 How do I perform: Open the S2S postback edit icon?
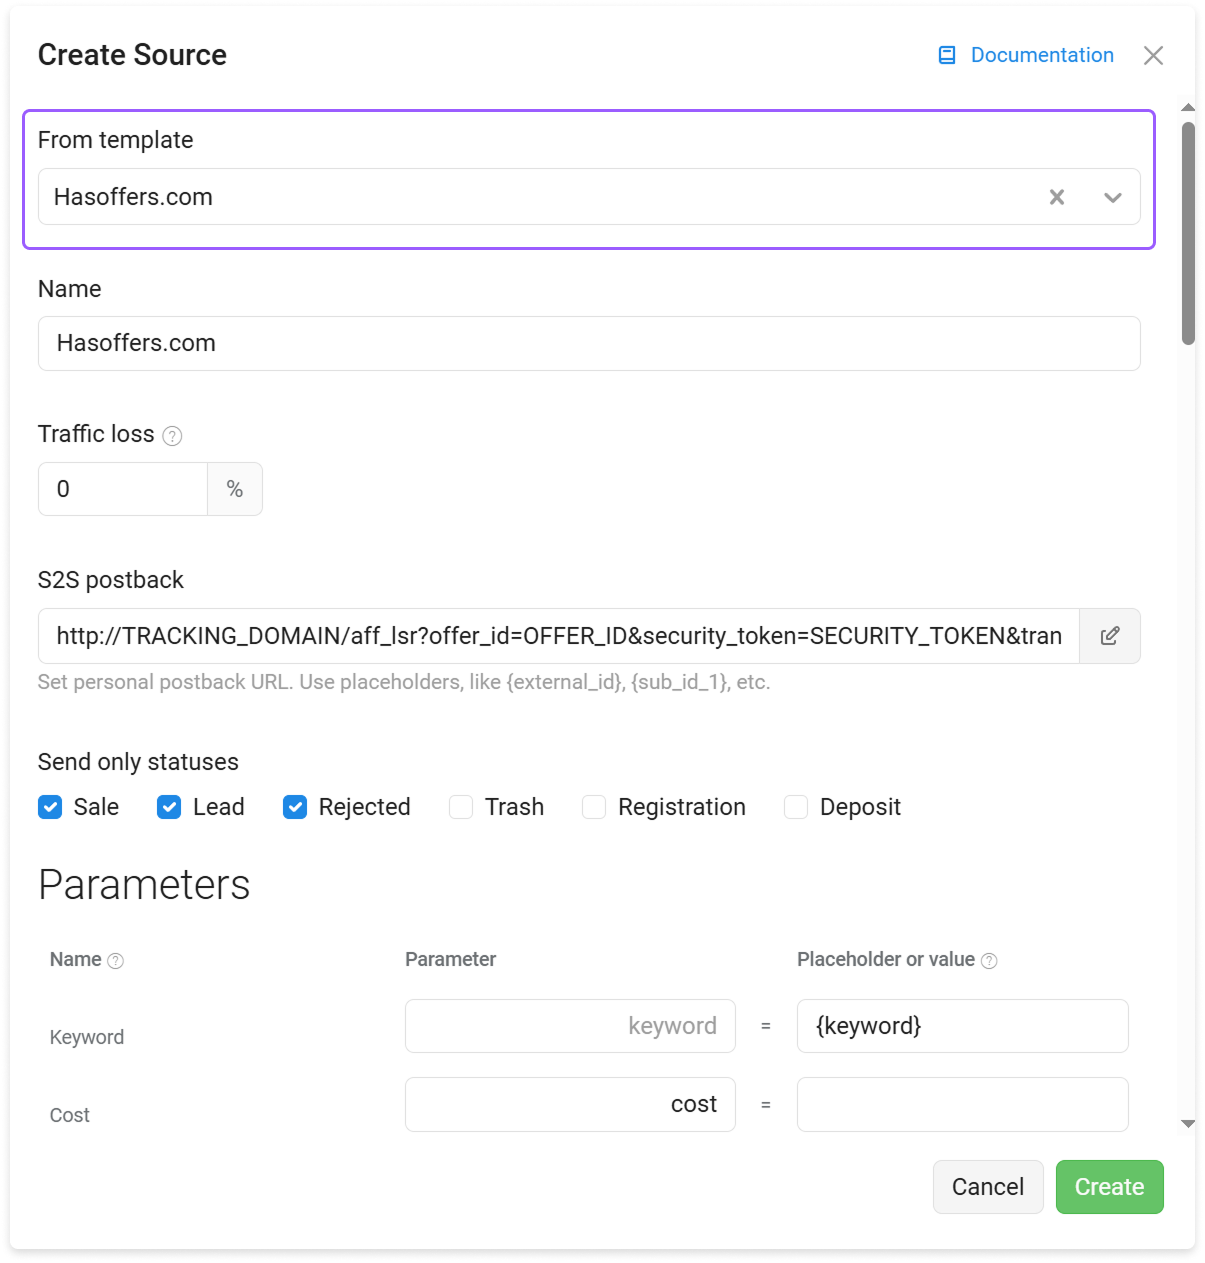(x=1110, y=636)
